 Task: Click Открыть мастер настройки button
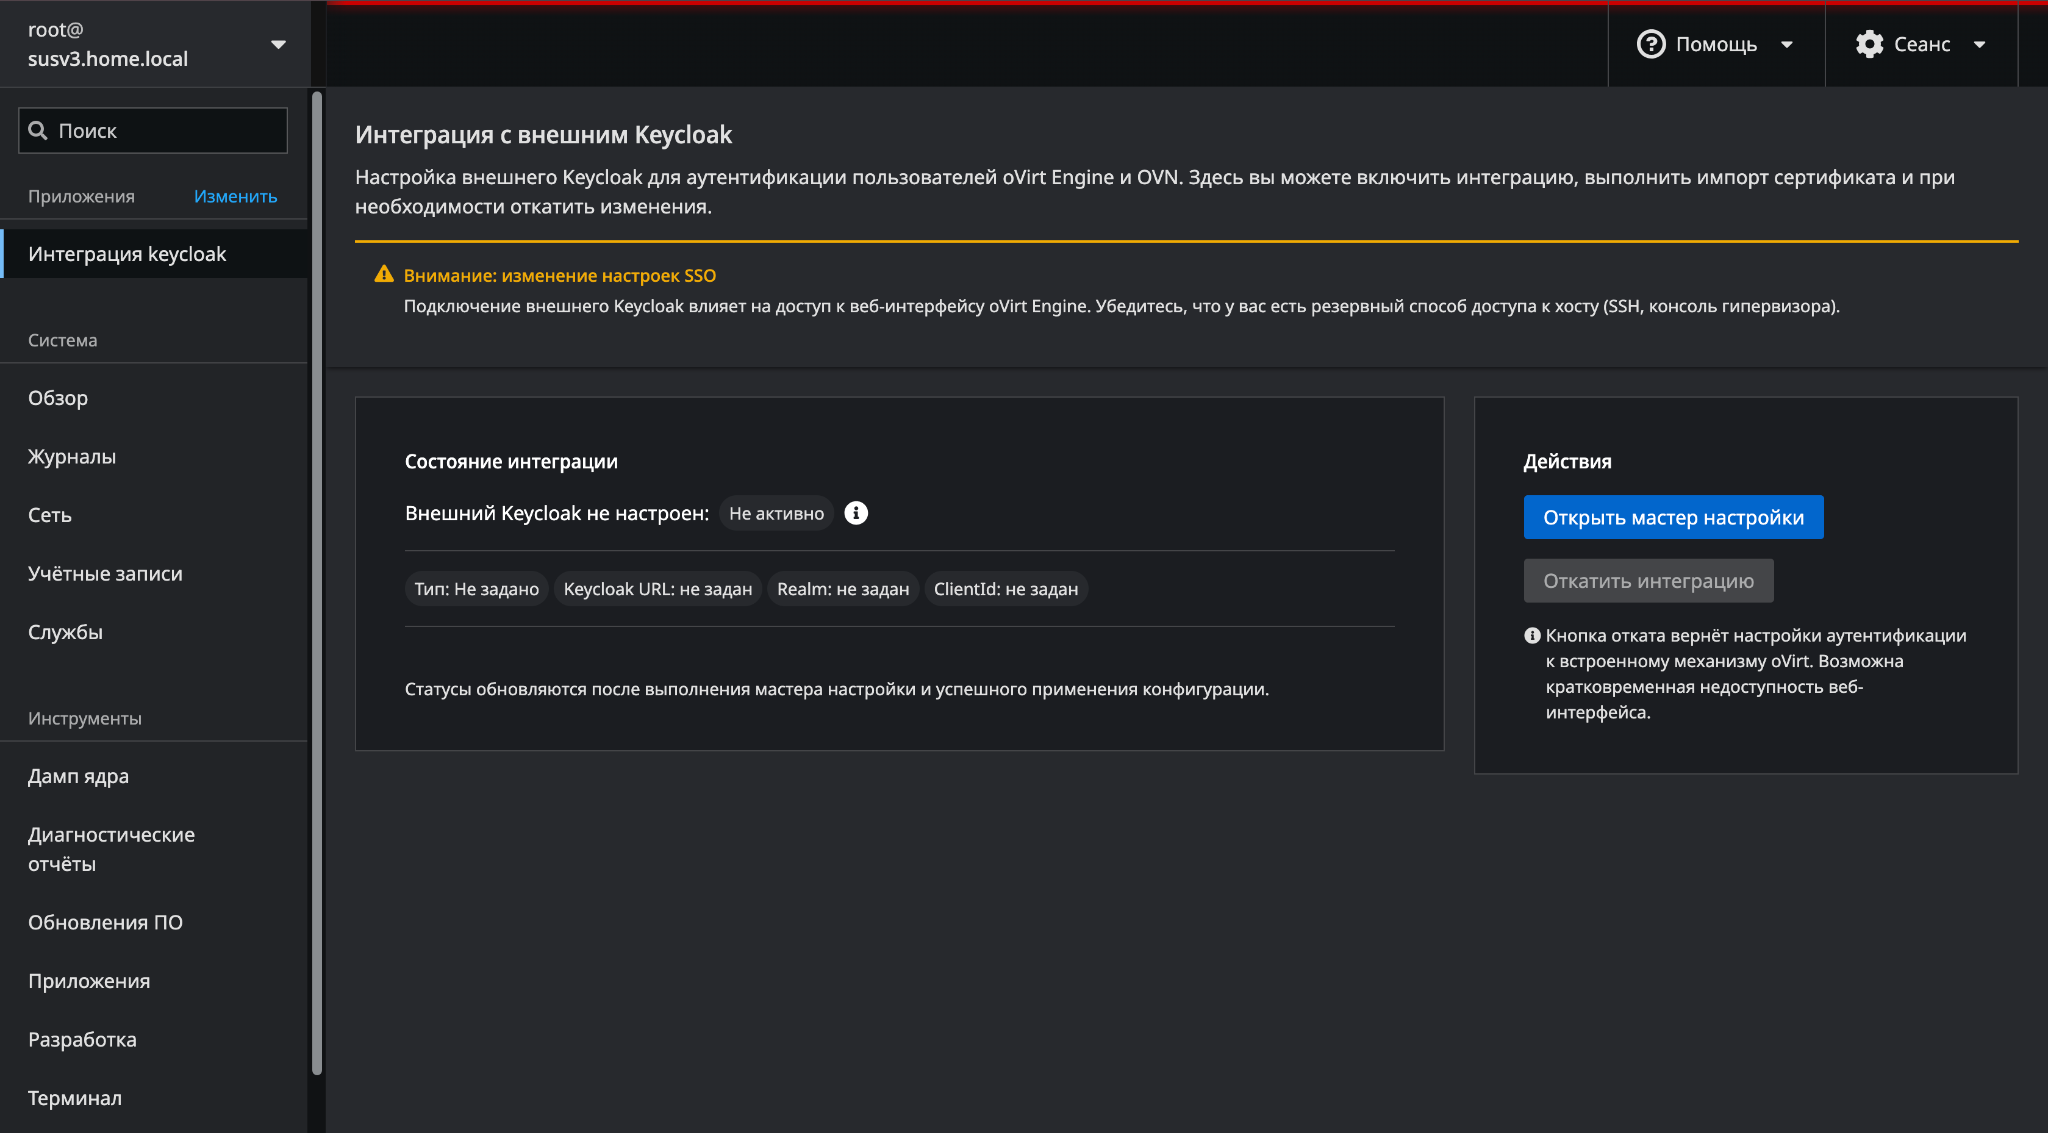click(1673, 517)
